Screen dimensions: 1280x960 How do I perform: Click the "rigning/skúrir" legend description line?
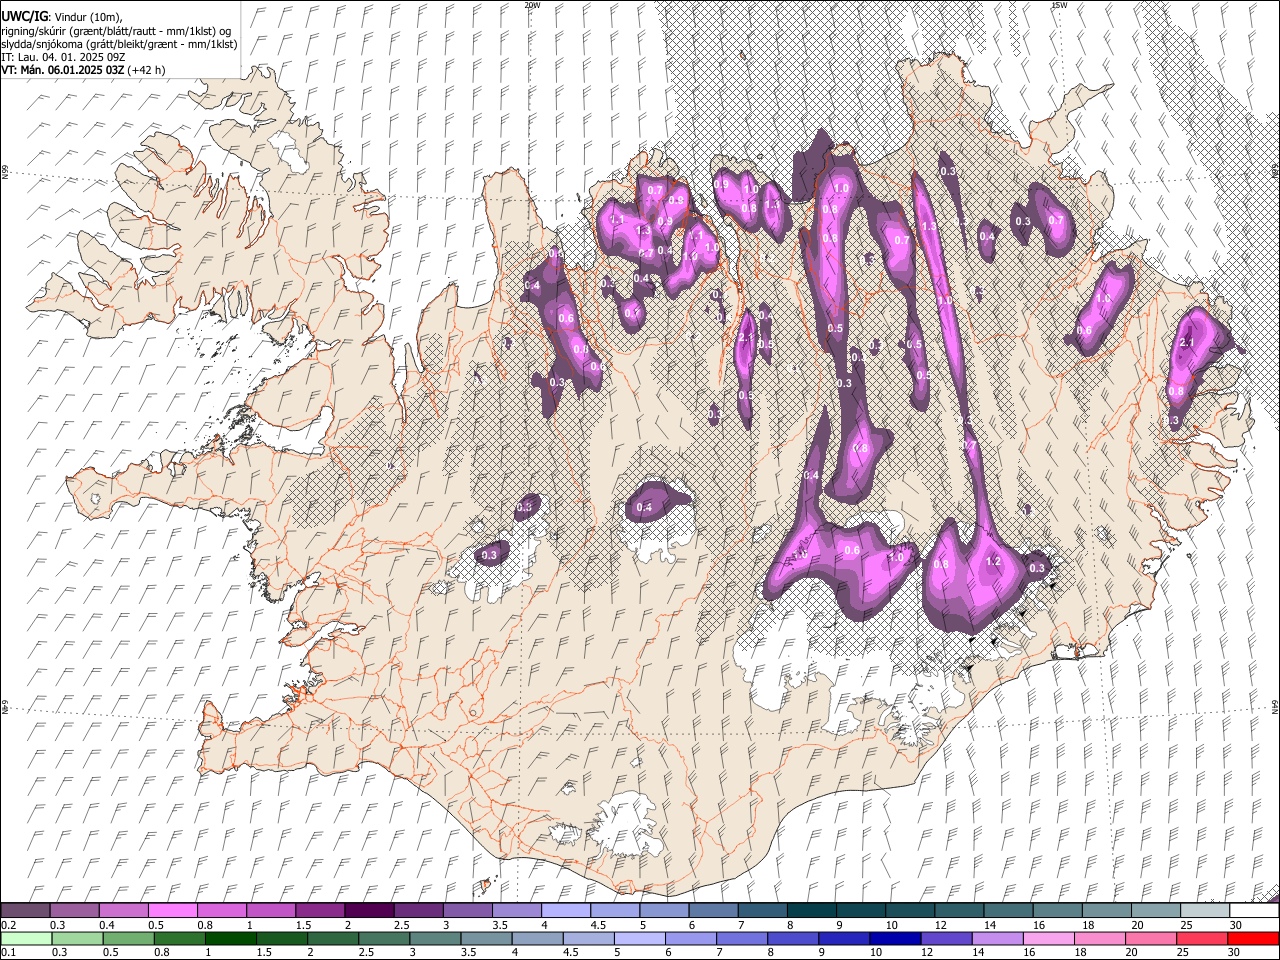tap(115, 30)
